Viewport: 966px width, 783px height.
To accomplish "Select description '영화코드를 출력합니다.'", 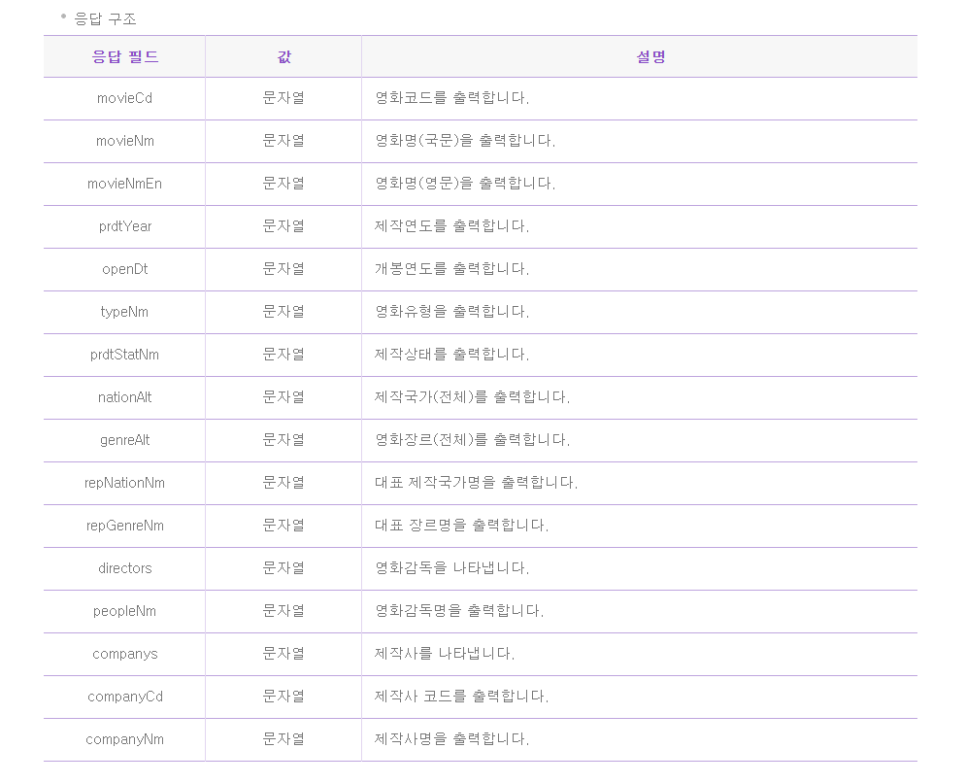I will coord(452,98).
